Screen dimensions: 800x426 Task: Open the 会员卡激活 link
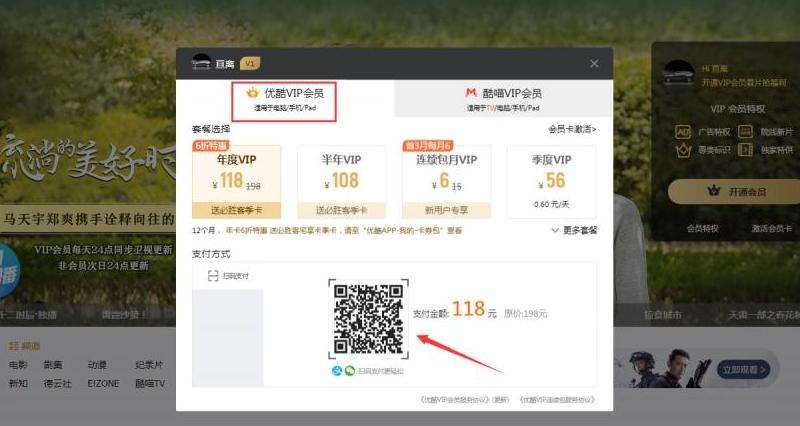[x=571, y=129]
